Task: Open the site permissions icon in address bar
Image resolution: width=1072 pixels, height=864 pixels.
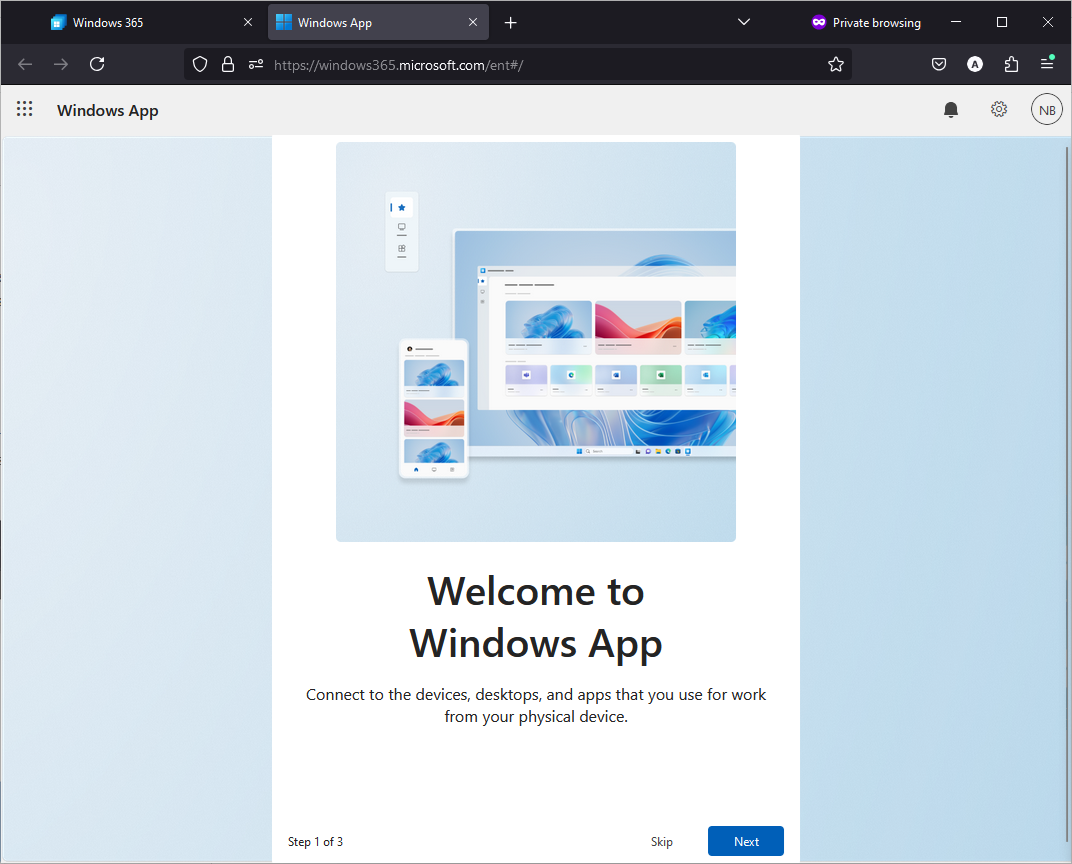Action: pyautogui.click(x=256, y=64)
